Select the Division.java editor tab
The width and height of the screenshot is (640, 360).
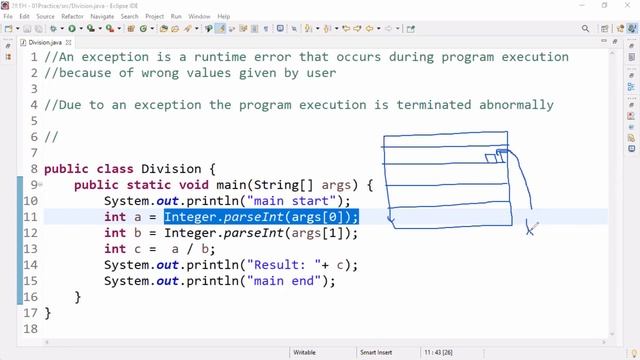[44, 42]
